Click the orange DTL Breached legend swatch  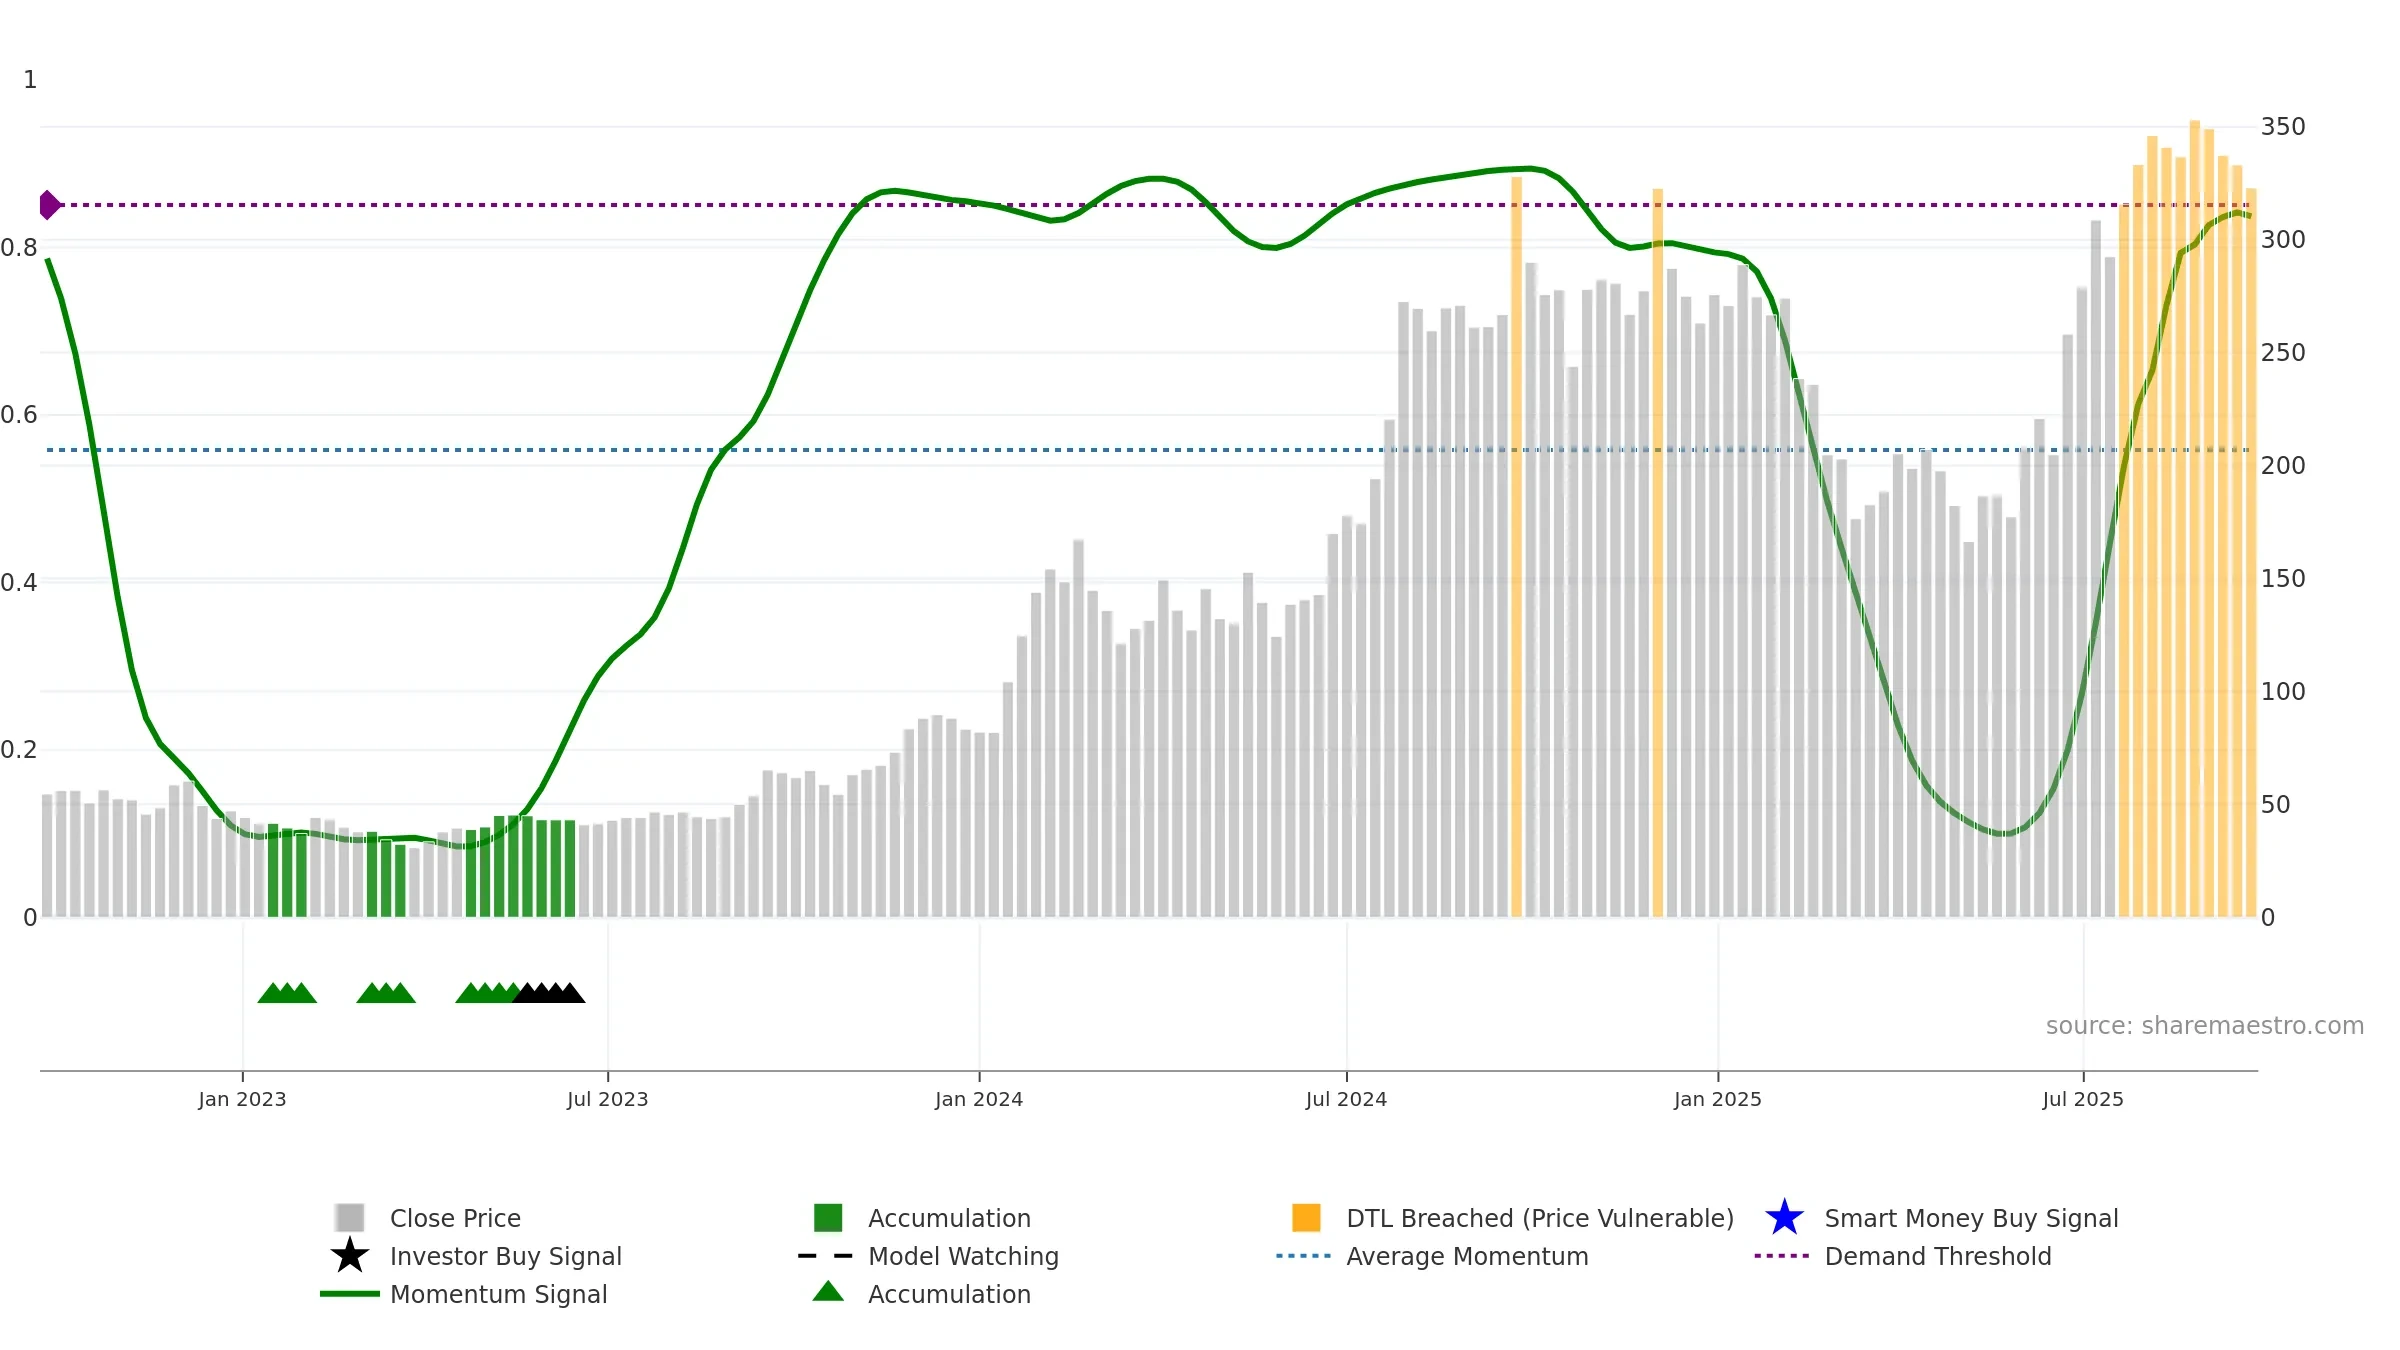(1306, 1217)
